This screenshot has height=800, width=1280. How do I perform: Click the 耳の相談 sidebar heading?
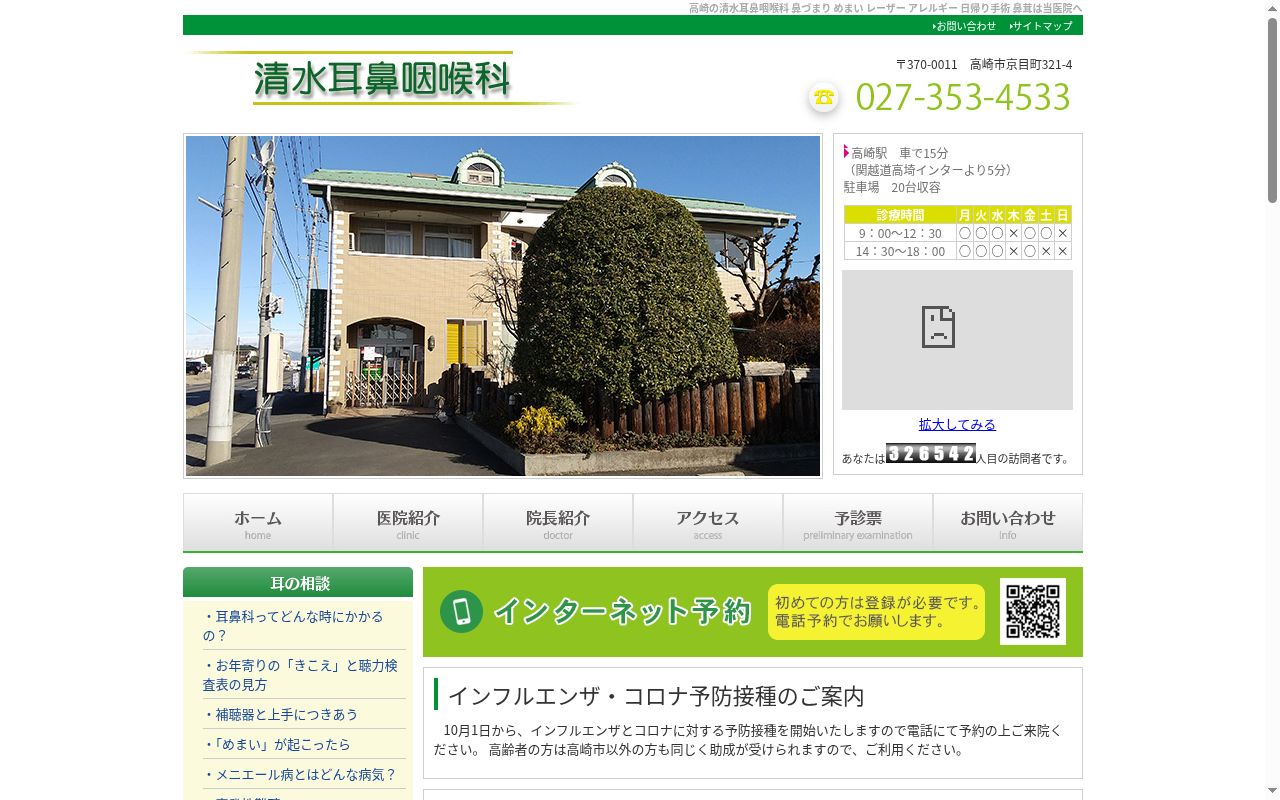click(298, 582)
